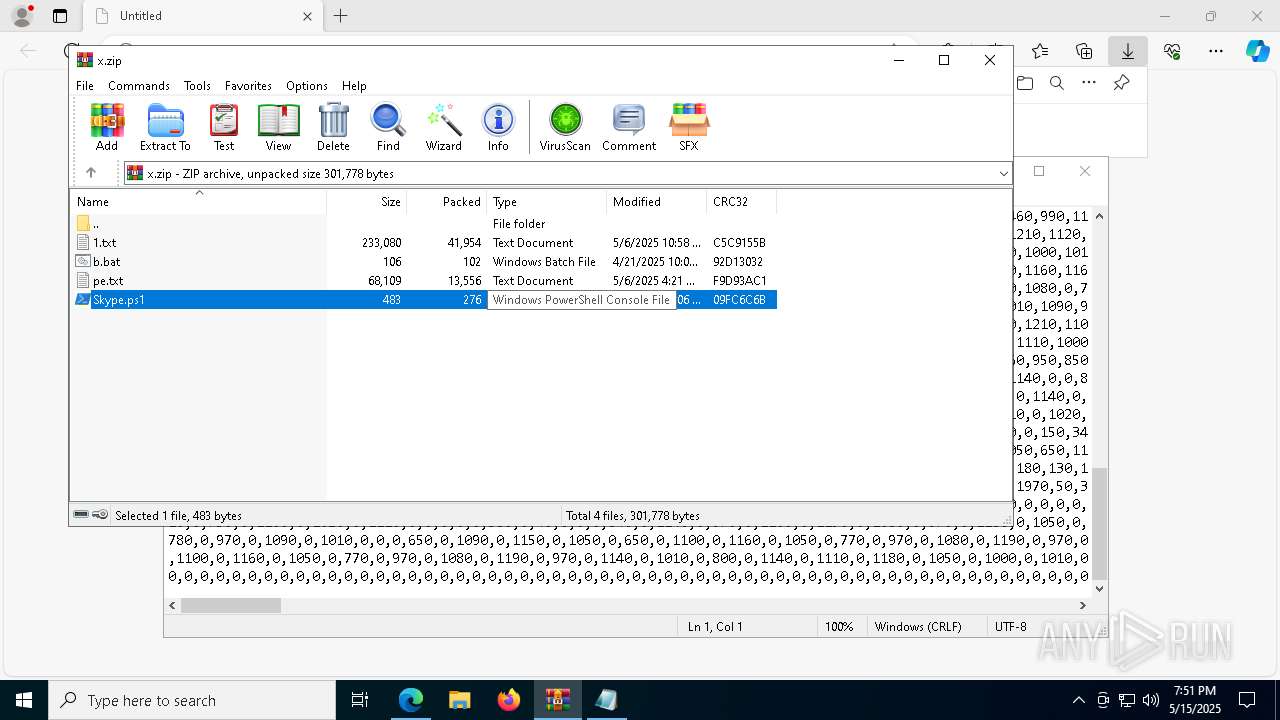The image size is (1280, 720).
Task: Select file 1.txt in the list
Action: [x=424, y=243]
